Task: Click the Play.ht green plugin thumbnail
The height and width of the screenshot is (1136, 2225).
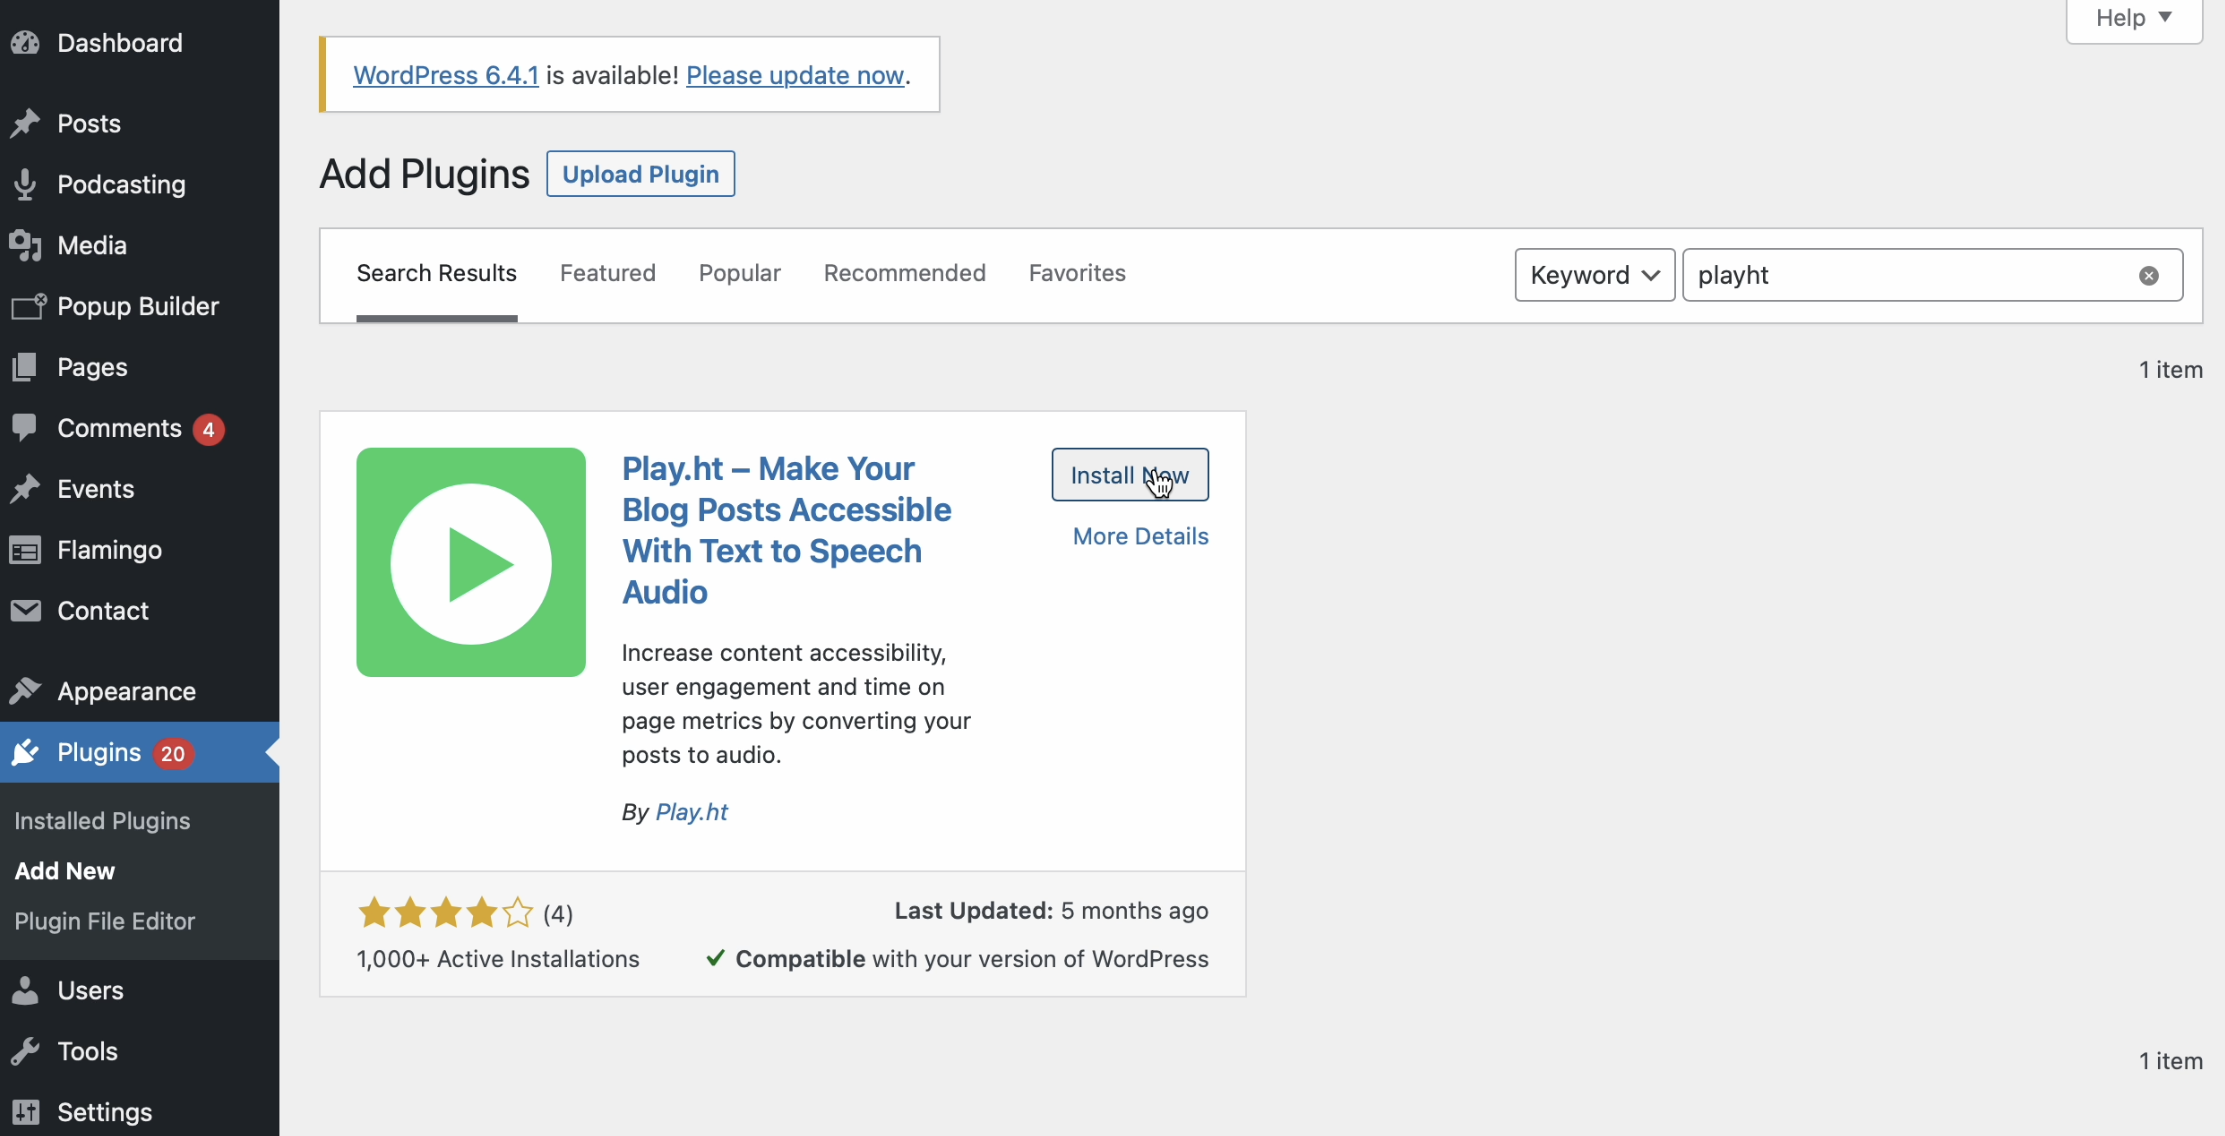Action: 471,562
